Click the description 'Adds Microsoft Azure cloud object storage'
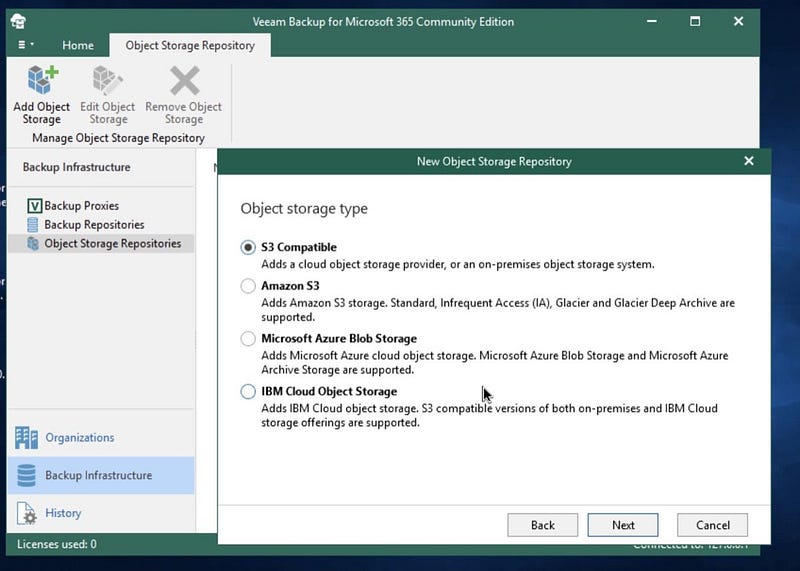 (495, 362)
